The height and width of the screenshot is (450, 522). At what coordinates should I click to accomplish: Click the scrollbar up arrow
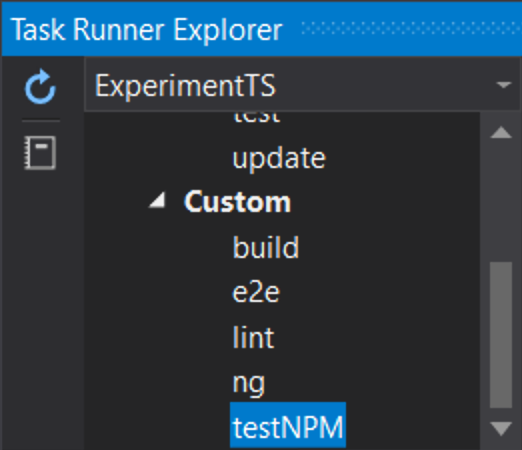point(501,132)
